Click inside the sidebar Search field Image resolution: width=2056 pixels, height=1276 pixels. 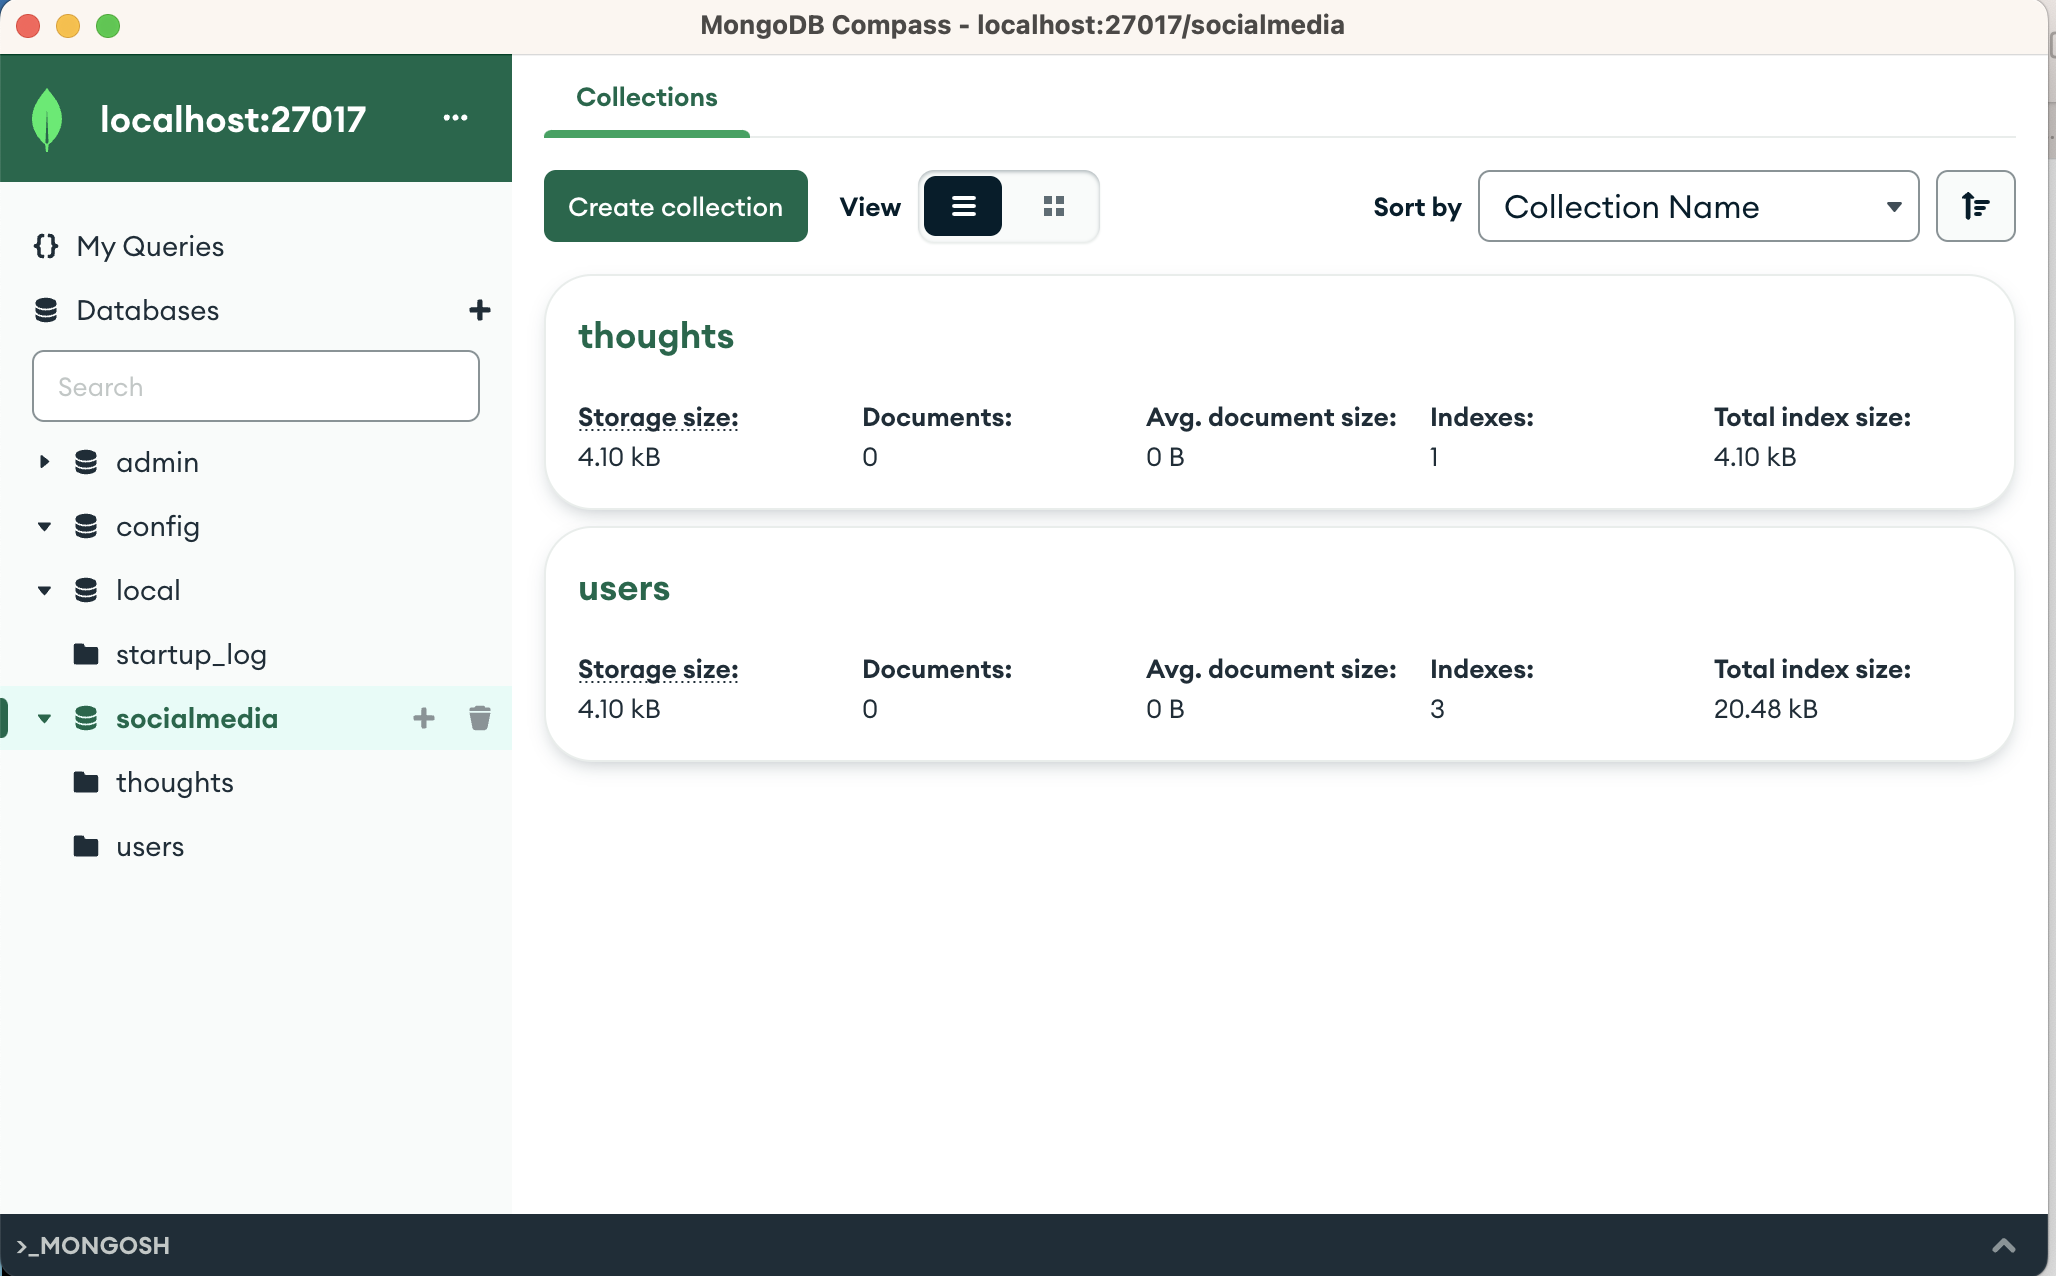[255, 386]
